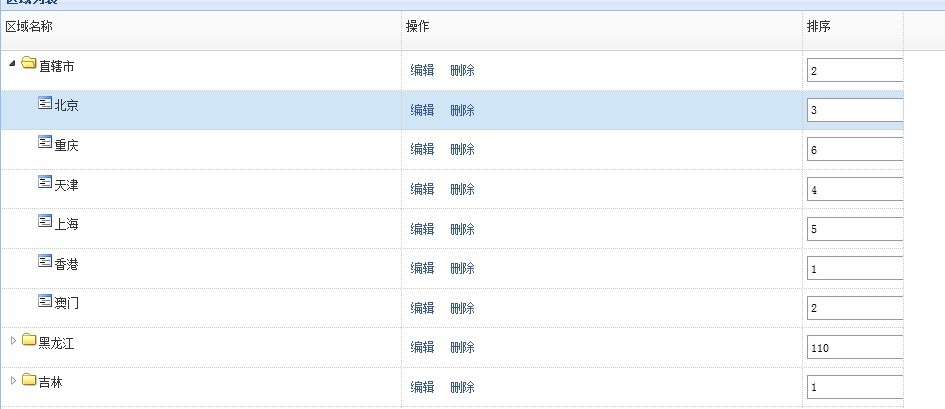Viewport: 945px width, 409px height.
Task: Focus the sort order field for 天津
Action: click(855, 189)
